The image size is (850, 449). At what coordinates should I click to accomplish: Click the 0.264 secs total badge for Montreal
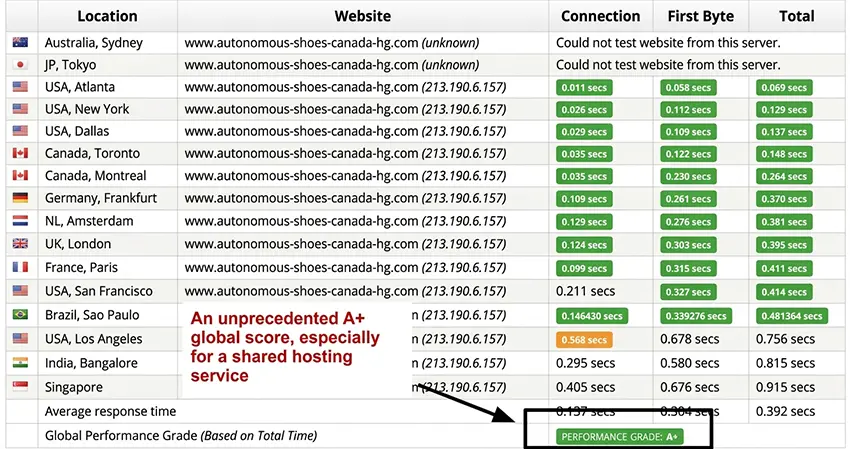coord(784,177)
